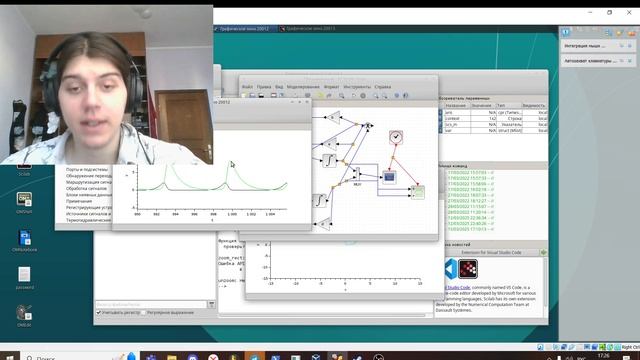Click the Автозахват клавиатуры notification
640x360 pixels.
[598, 61]
